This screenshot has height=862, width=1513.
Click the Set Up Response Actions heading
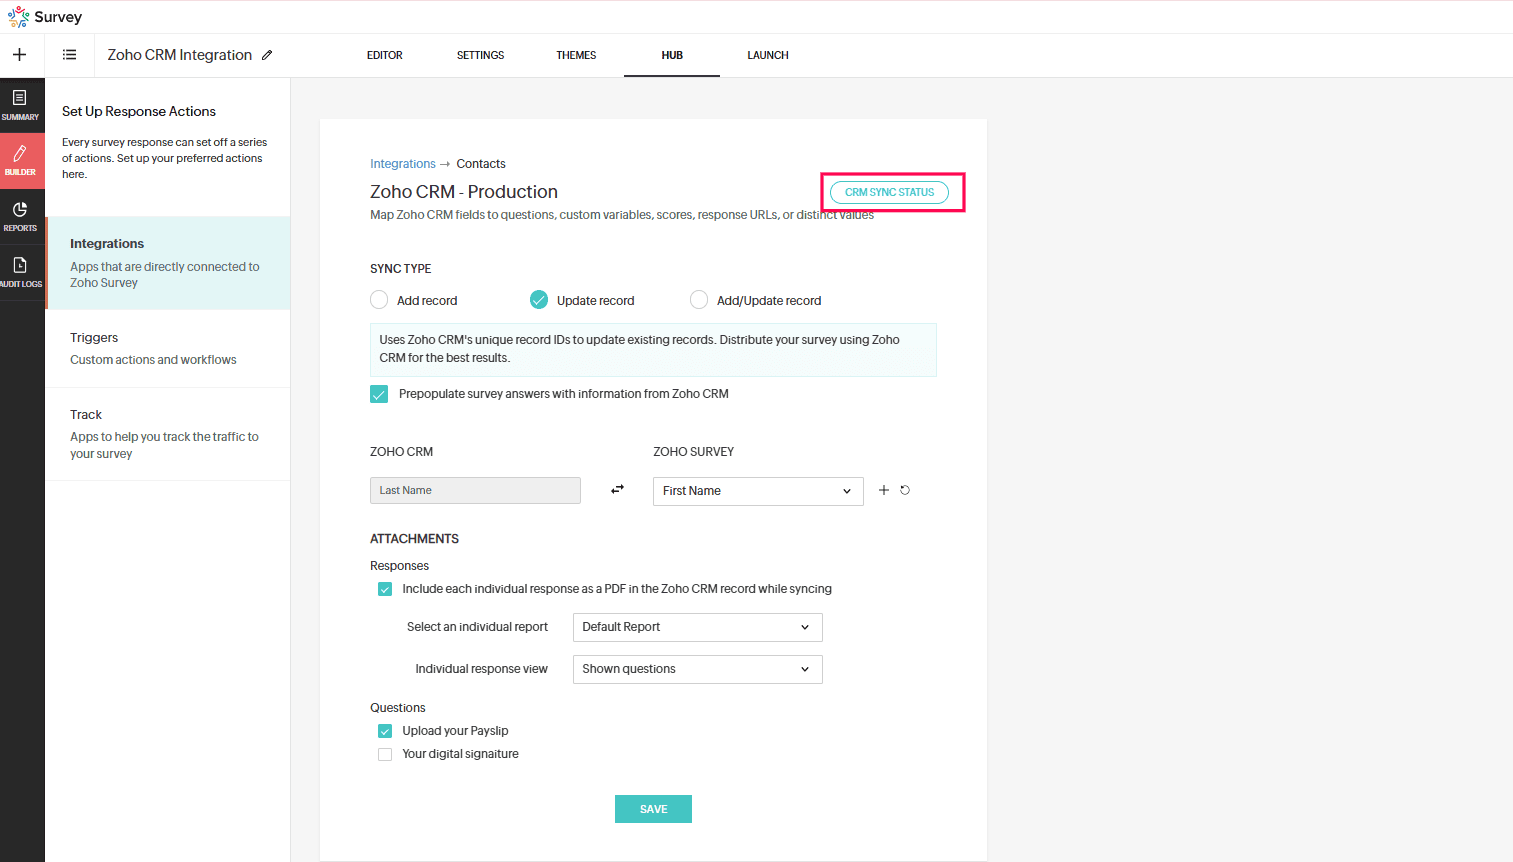(139, 111)
